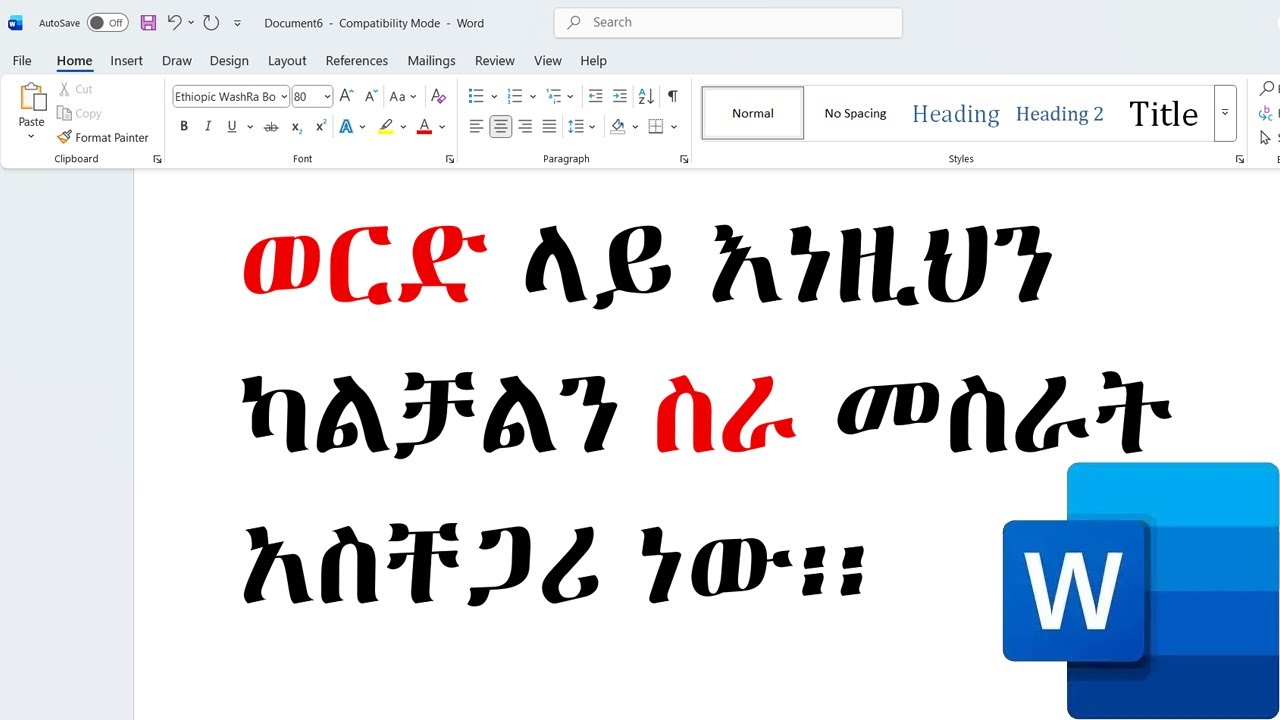
Task: Open underline style dropdown arrow
Action: 249,127
